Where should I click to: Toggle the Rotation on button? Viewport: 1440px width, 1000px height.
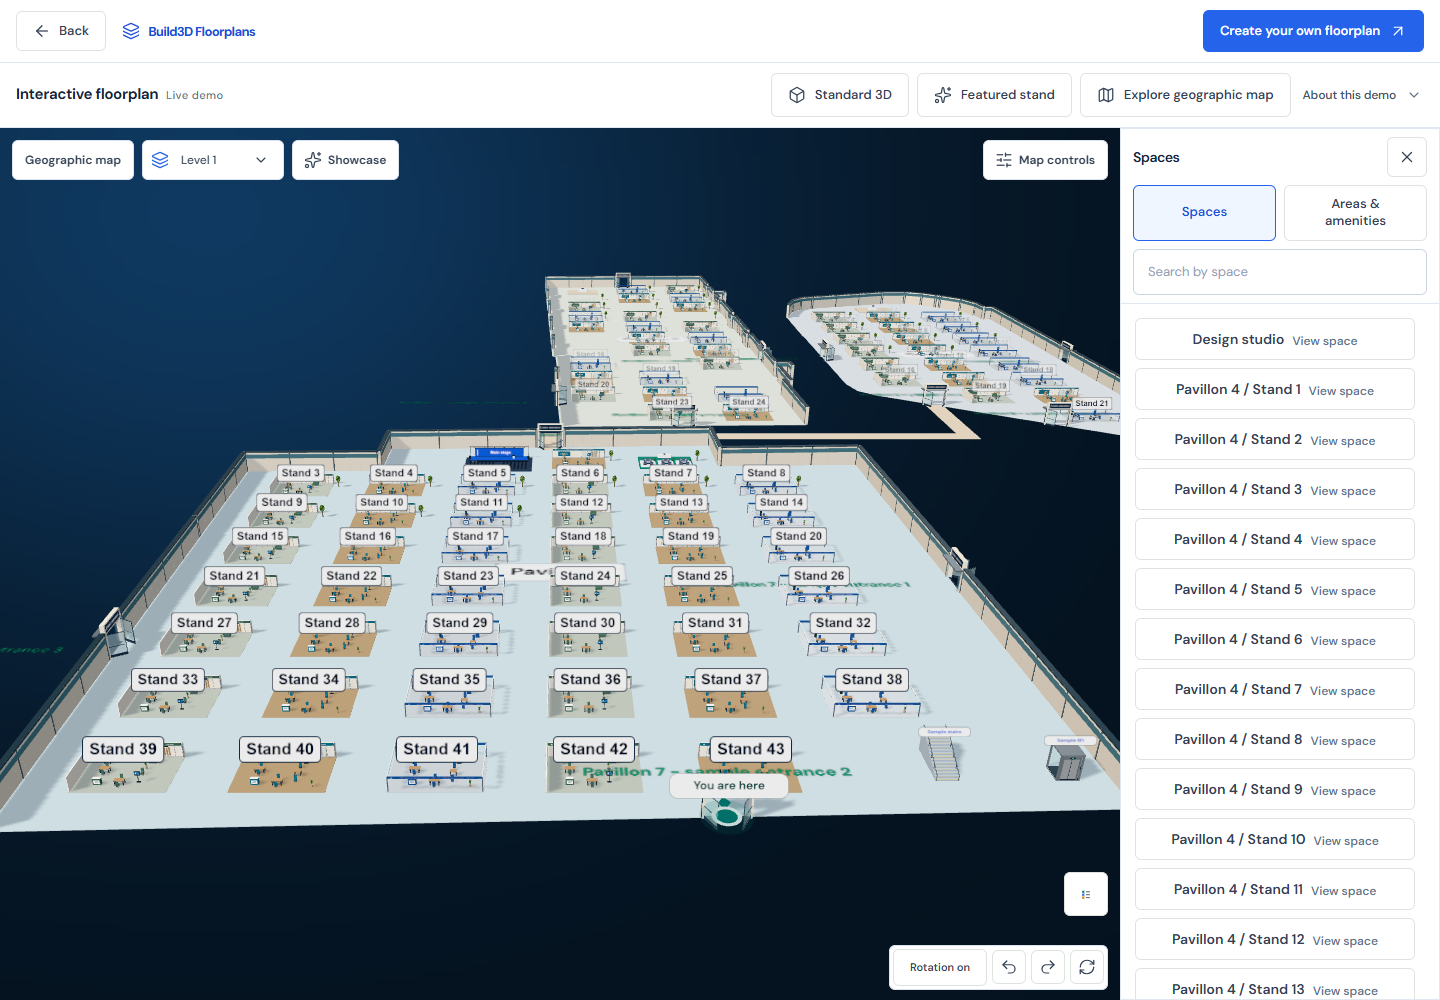tap(940, 967)
